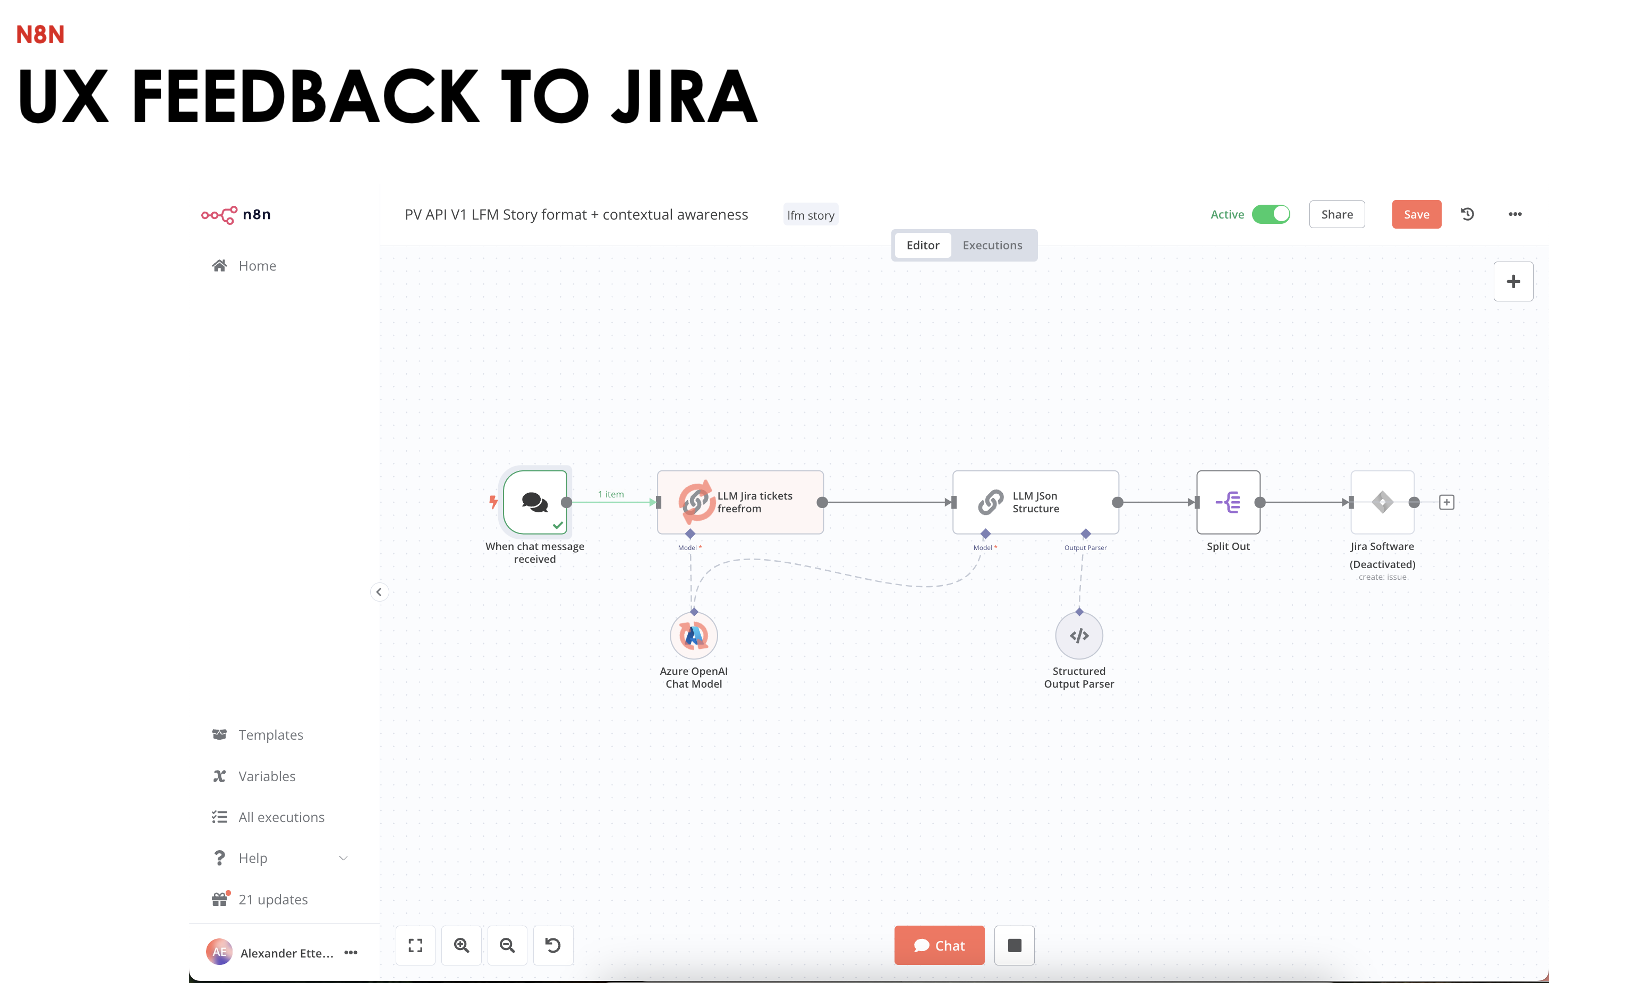Switch to the Executions tab
Image resolution: width=1628 pixels, height=1008 pixels.
pos(992,245)
